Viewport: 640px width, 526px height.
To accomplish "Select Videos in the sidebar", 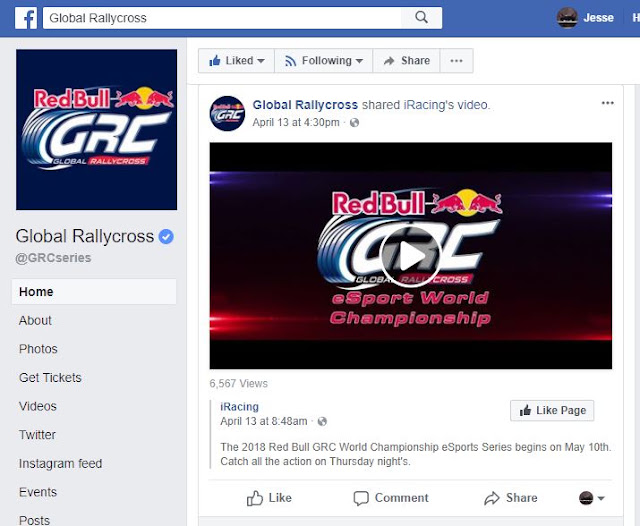I will coord(38,406).
